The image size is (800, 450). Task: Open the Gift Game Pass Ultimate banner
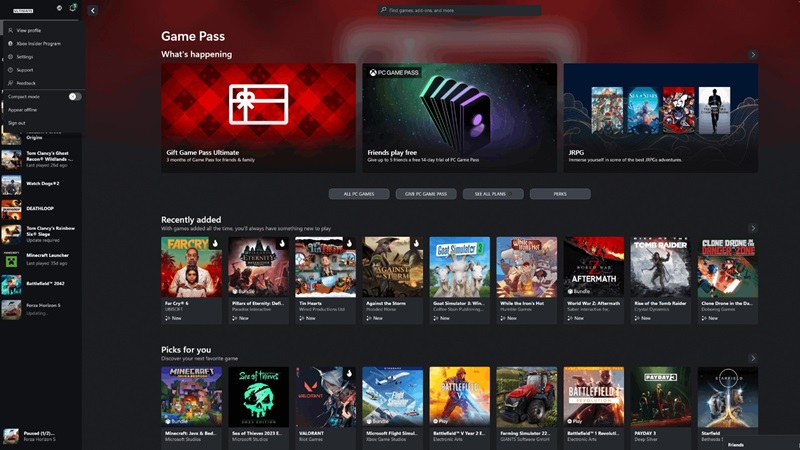point(259,118)
